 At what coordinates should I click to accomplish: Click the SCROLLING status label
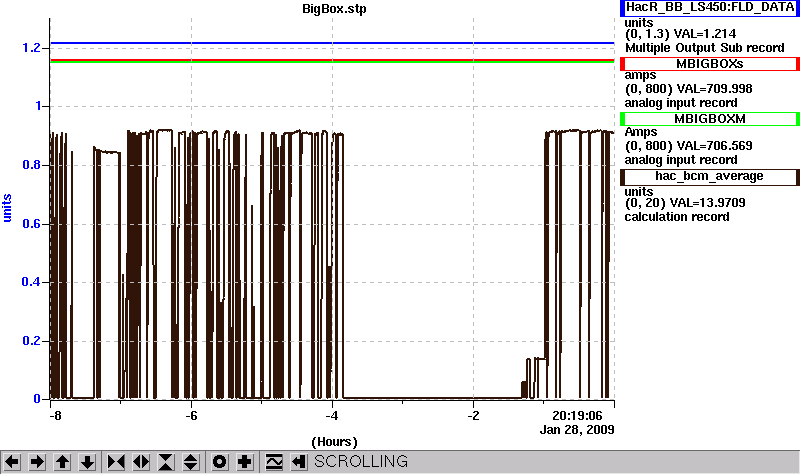tap(361, 462)
